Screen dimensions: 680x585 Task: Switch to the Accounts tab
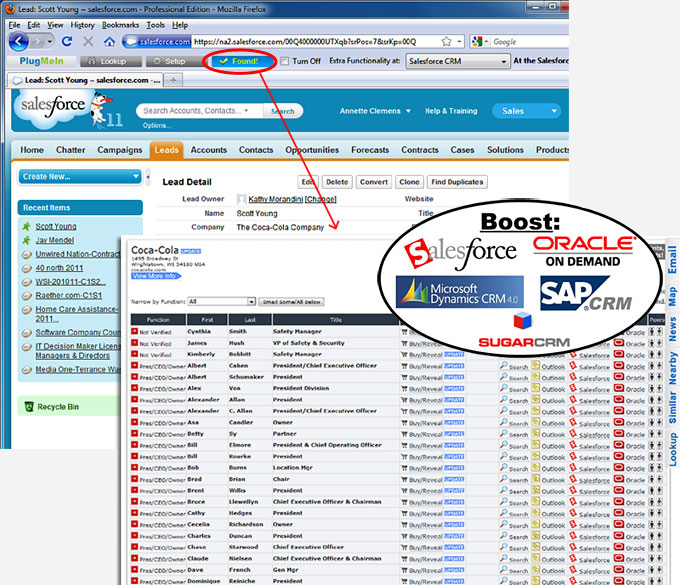point(209,150)
